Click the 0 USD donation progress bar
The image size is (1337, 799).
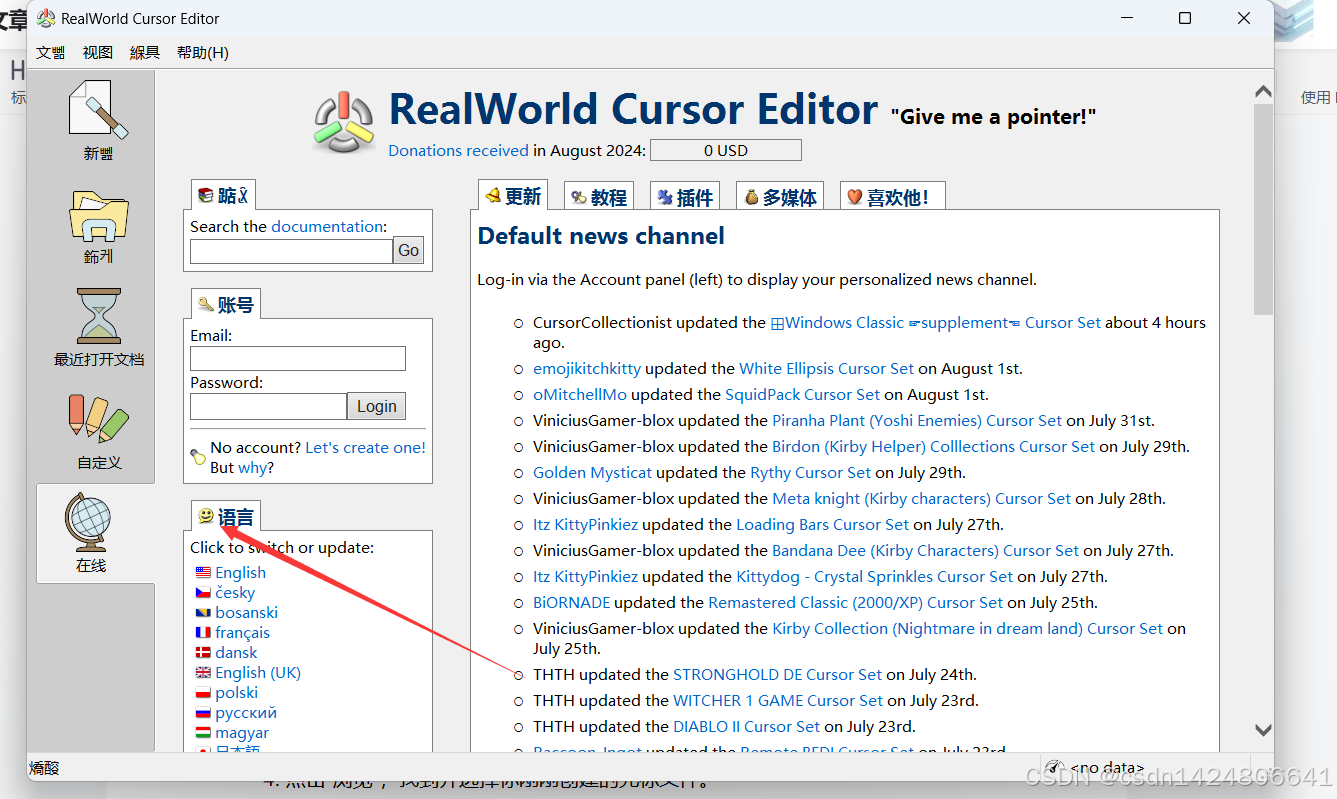[726, 150]
